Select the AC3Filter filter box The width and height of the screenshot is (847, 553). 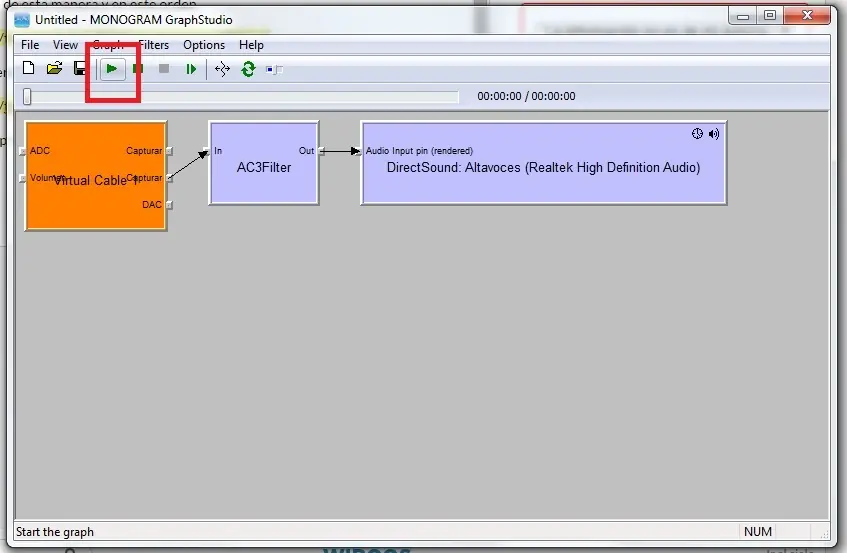point(264,163)
